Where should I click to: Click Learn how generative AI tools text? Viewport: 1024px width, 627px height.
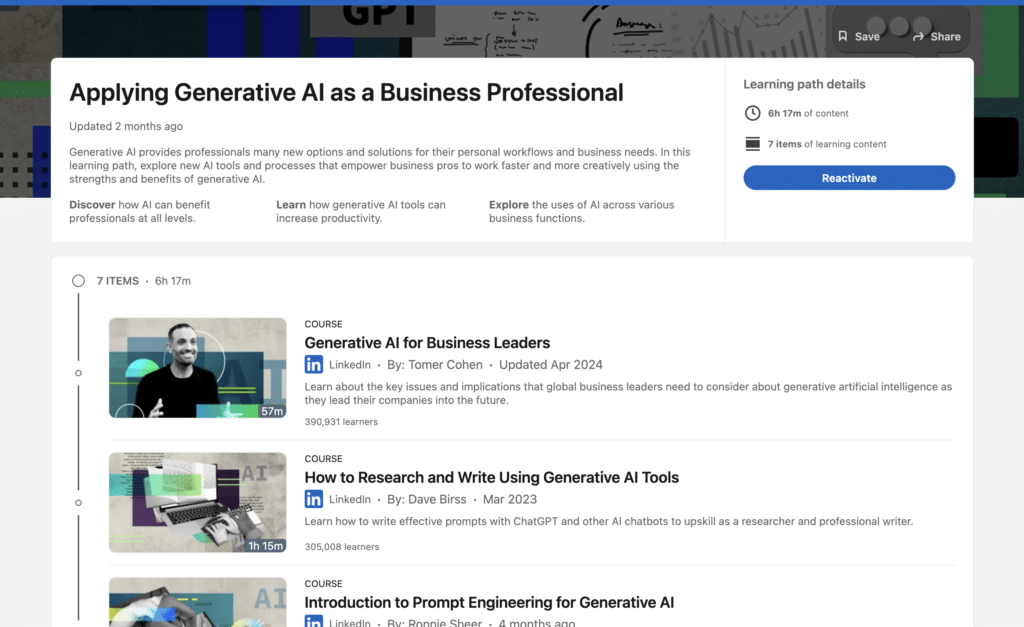click(360, 211)
